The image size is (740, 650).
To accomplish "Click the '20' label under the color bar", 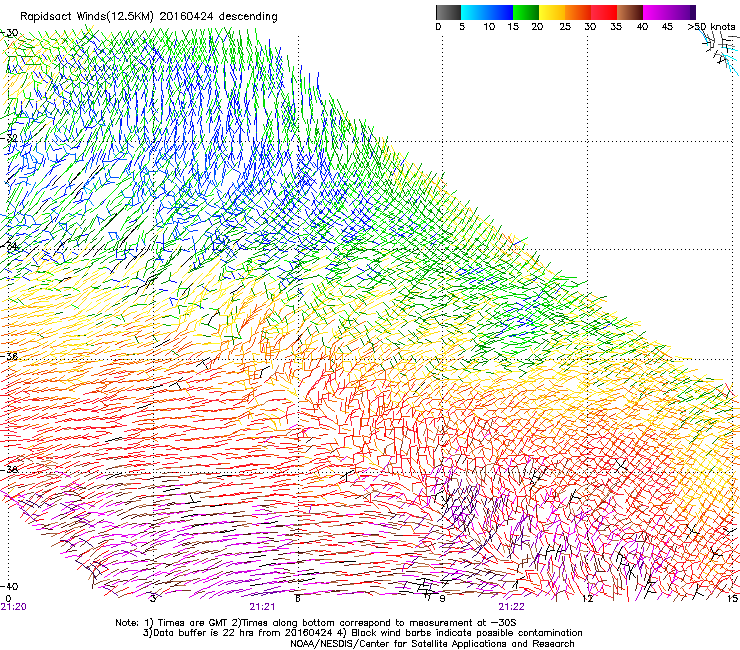I will point(537,27).
